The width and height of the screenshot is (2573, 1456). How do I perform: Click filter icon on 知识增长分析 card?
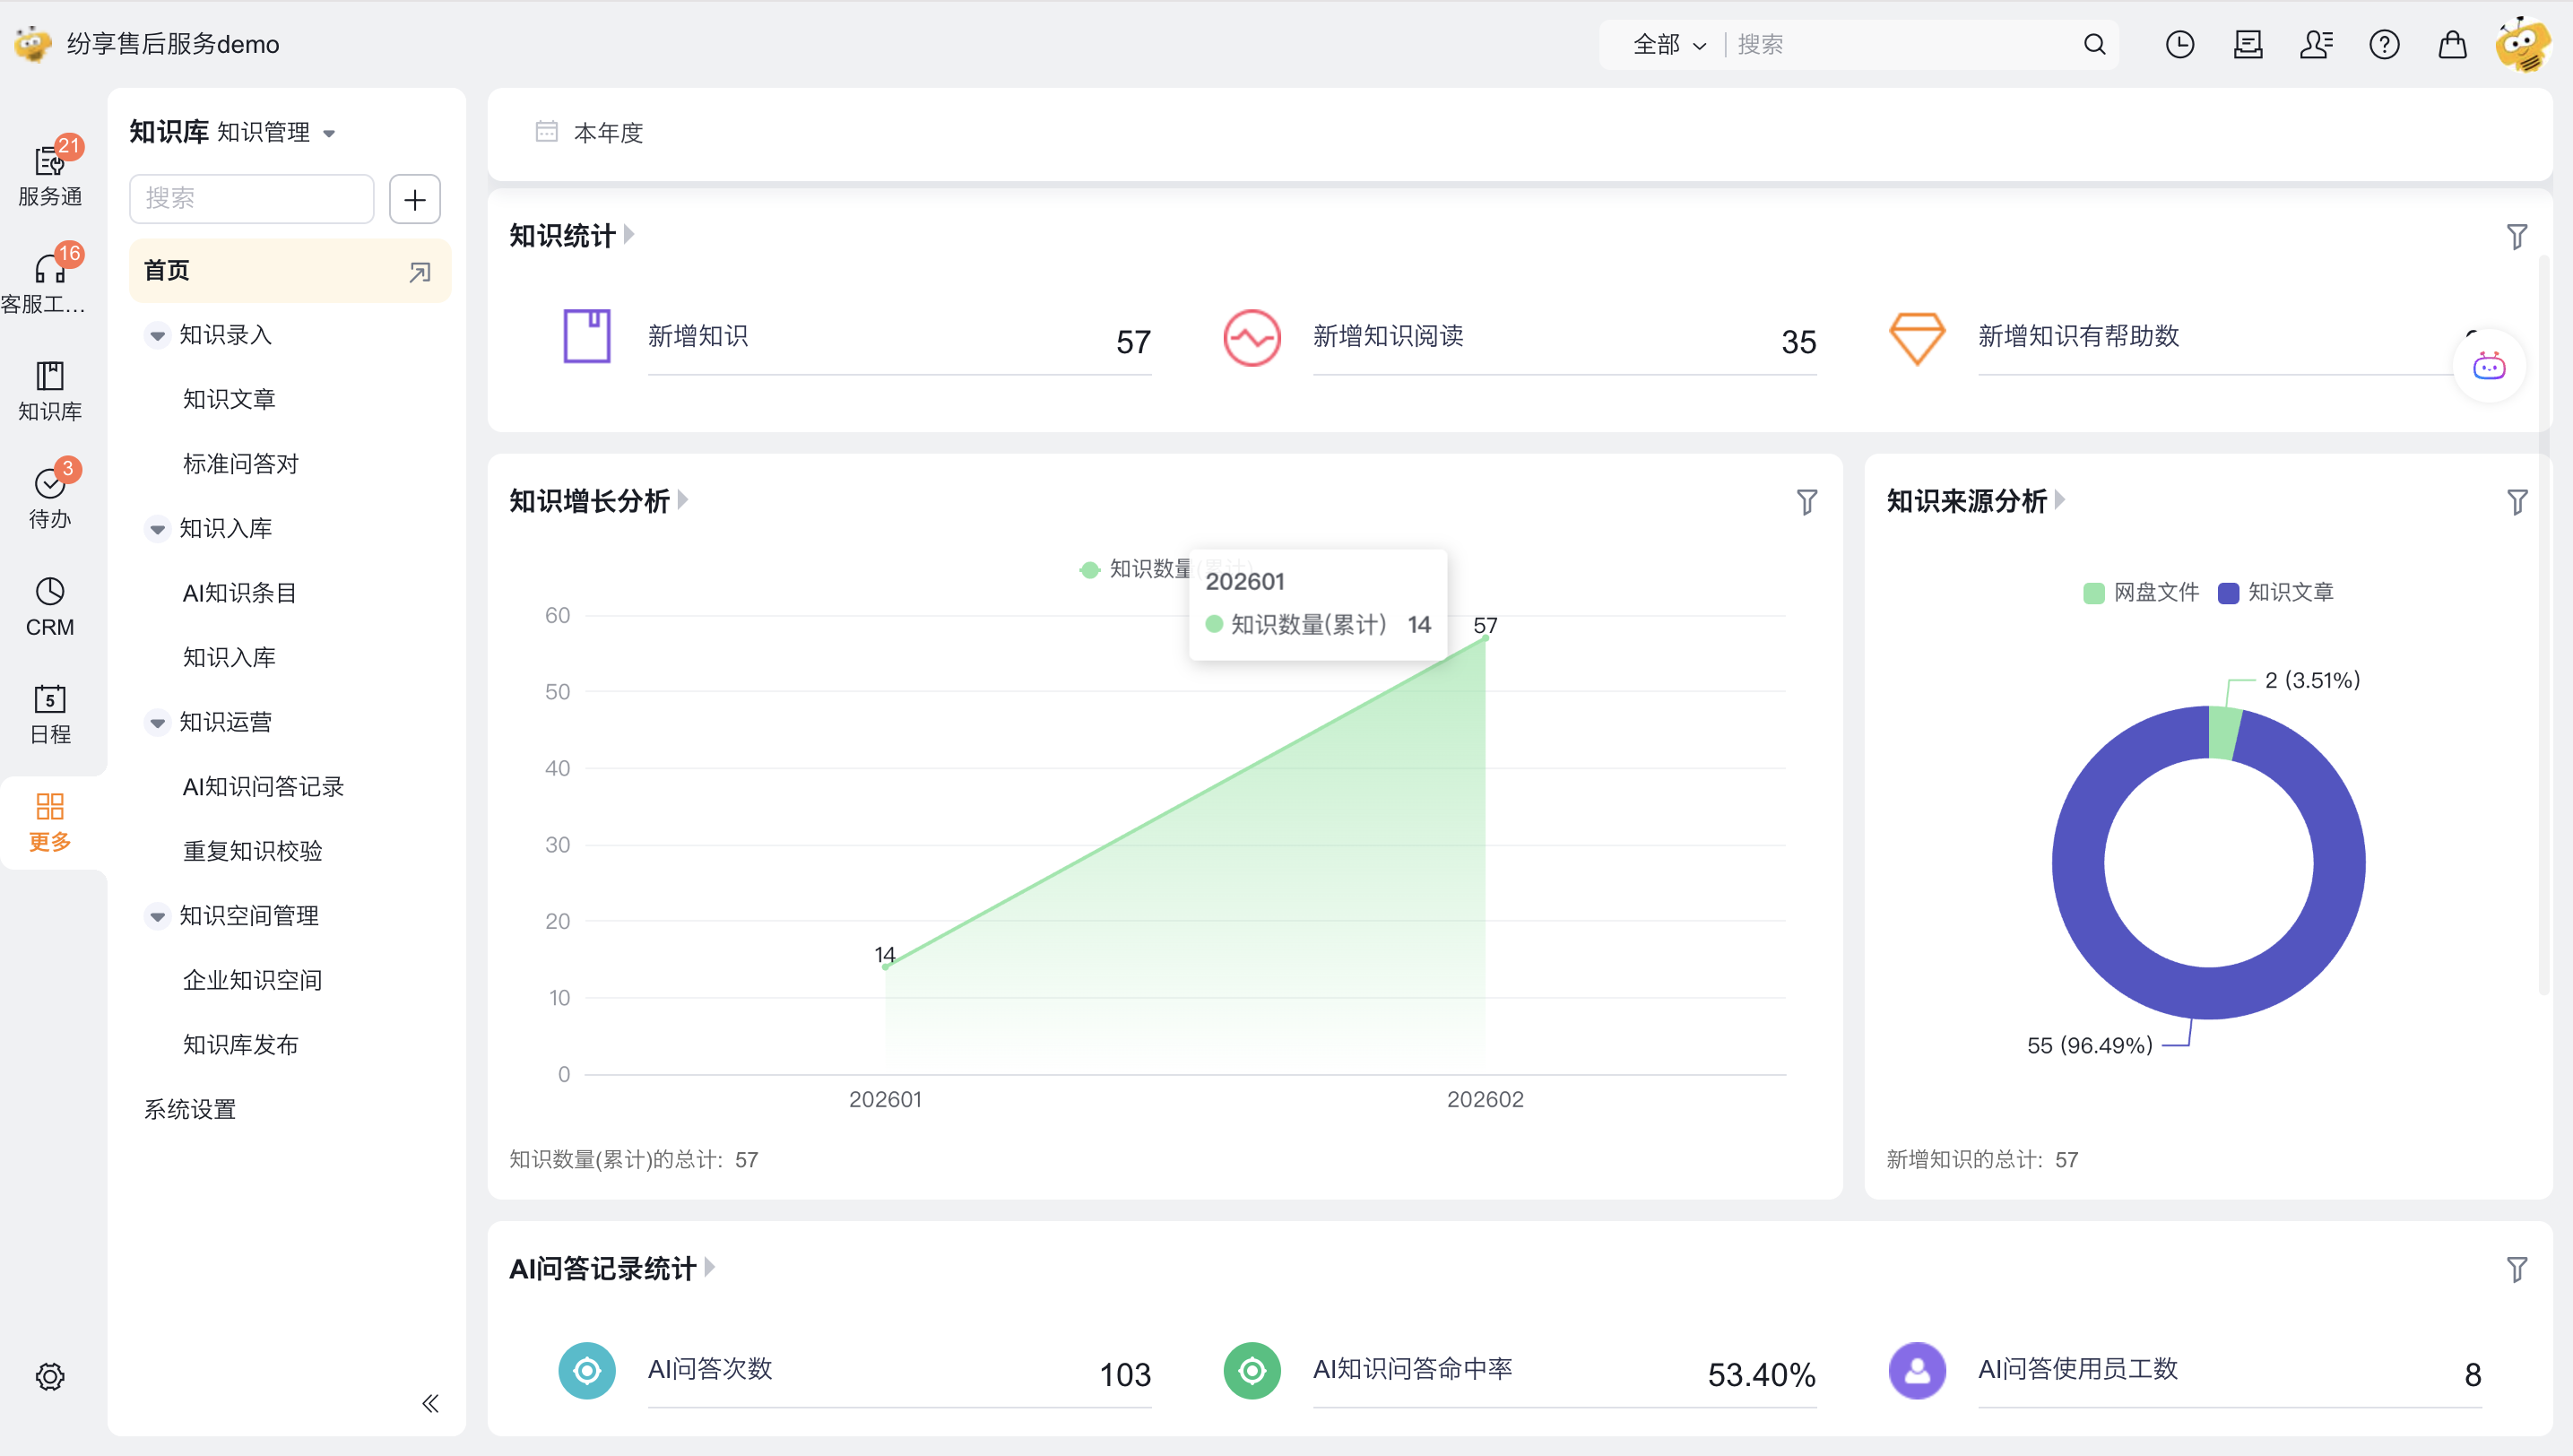(1806, 502)
